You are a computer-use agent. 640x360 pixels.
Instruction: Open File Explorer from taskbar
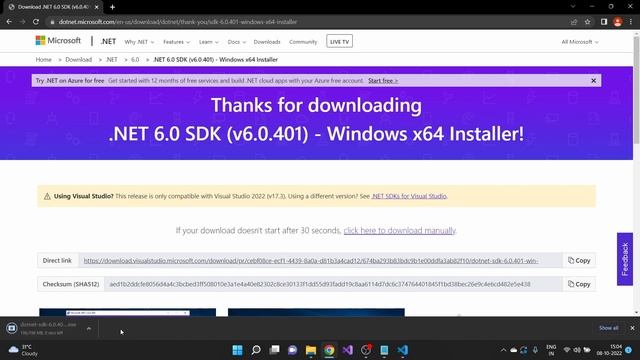click(311, 350)
